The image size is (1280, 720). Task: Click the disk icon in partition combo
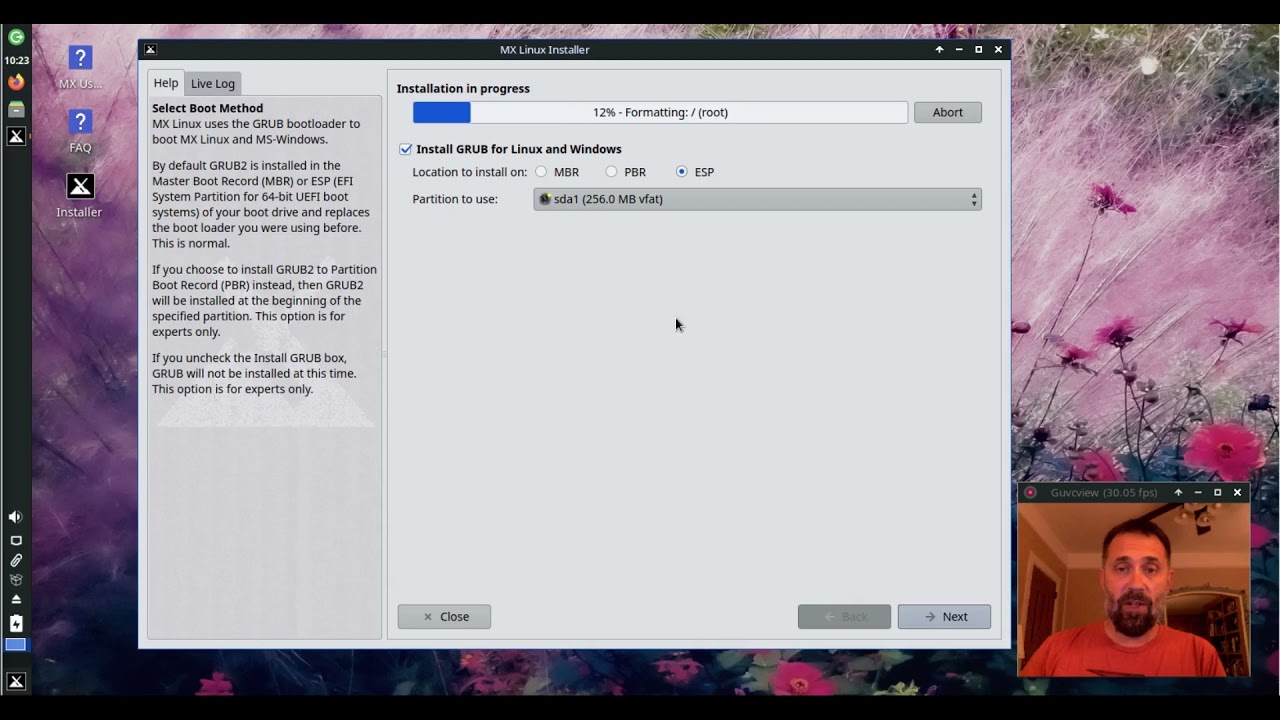coord(545,199)
